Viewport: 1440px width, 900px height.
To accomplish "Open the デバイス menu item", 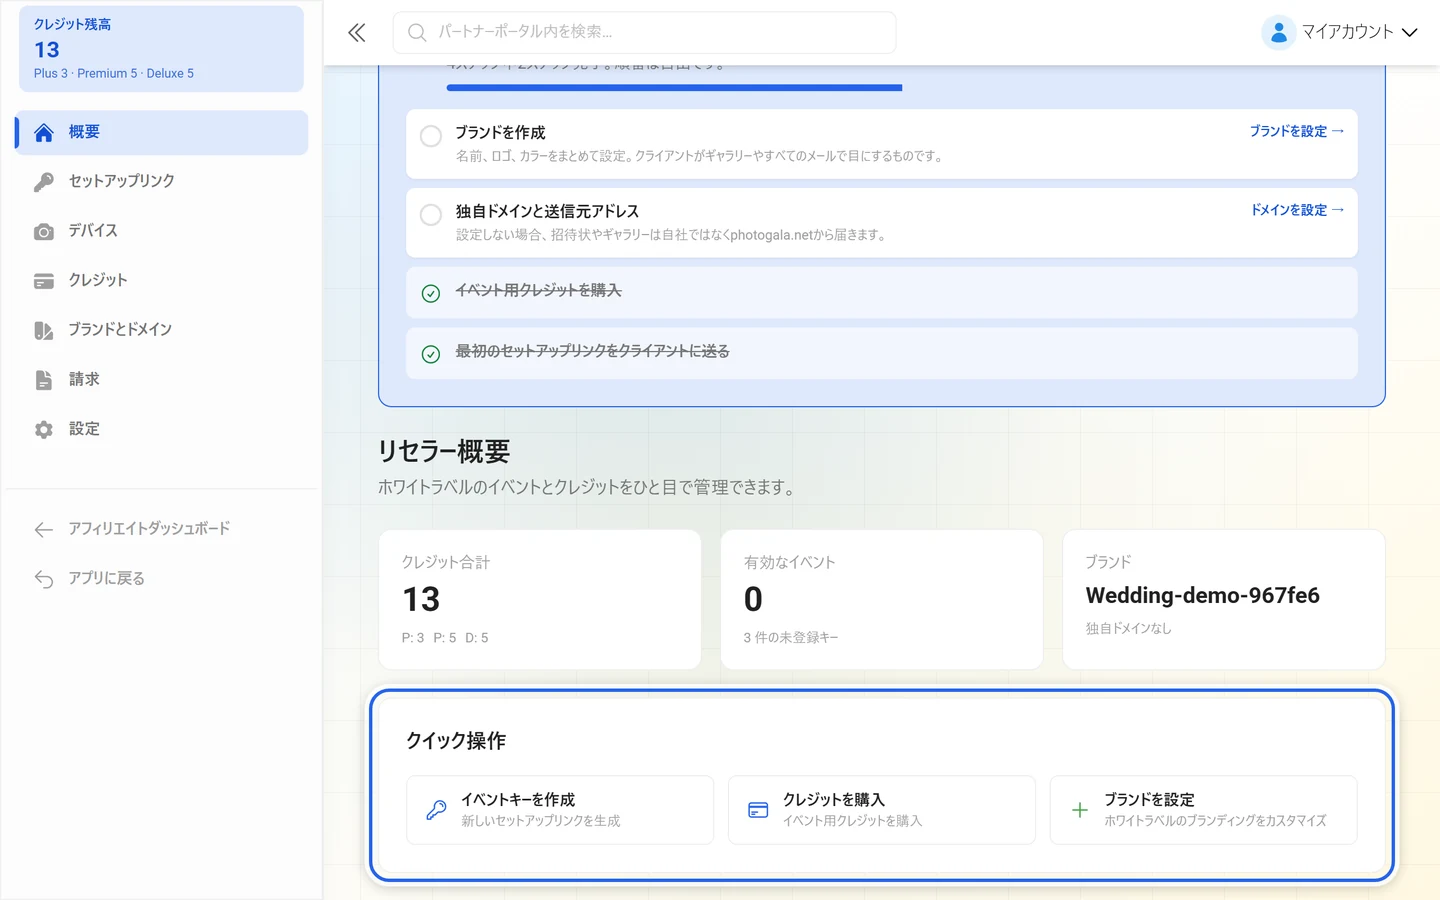I will 162,231.
